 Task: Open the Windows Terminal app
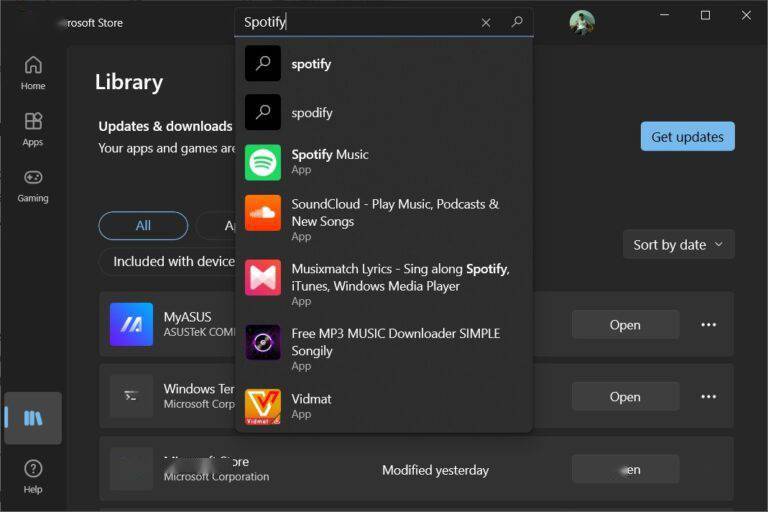tap(625, 397)
